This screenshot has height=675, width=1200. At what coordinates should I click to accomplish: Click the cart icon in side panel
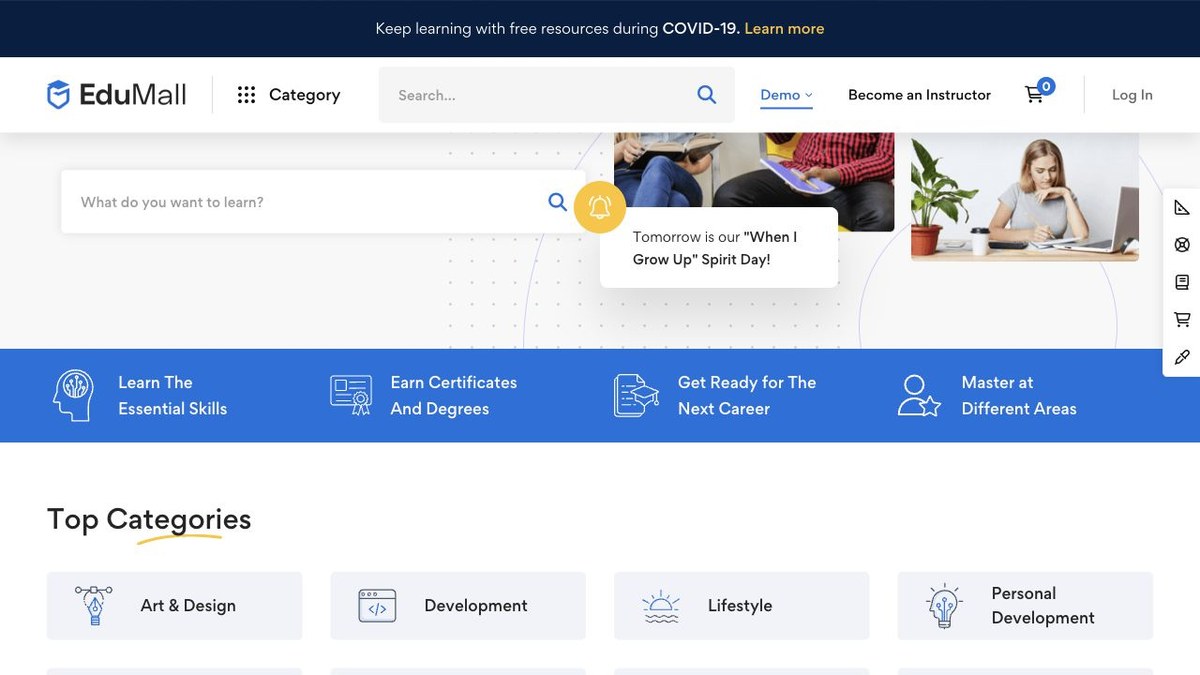(1182, 320)
